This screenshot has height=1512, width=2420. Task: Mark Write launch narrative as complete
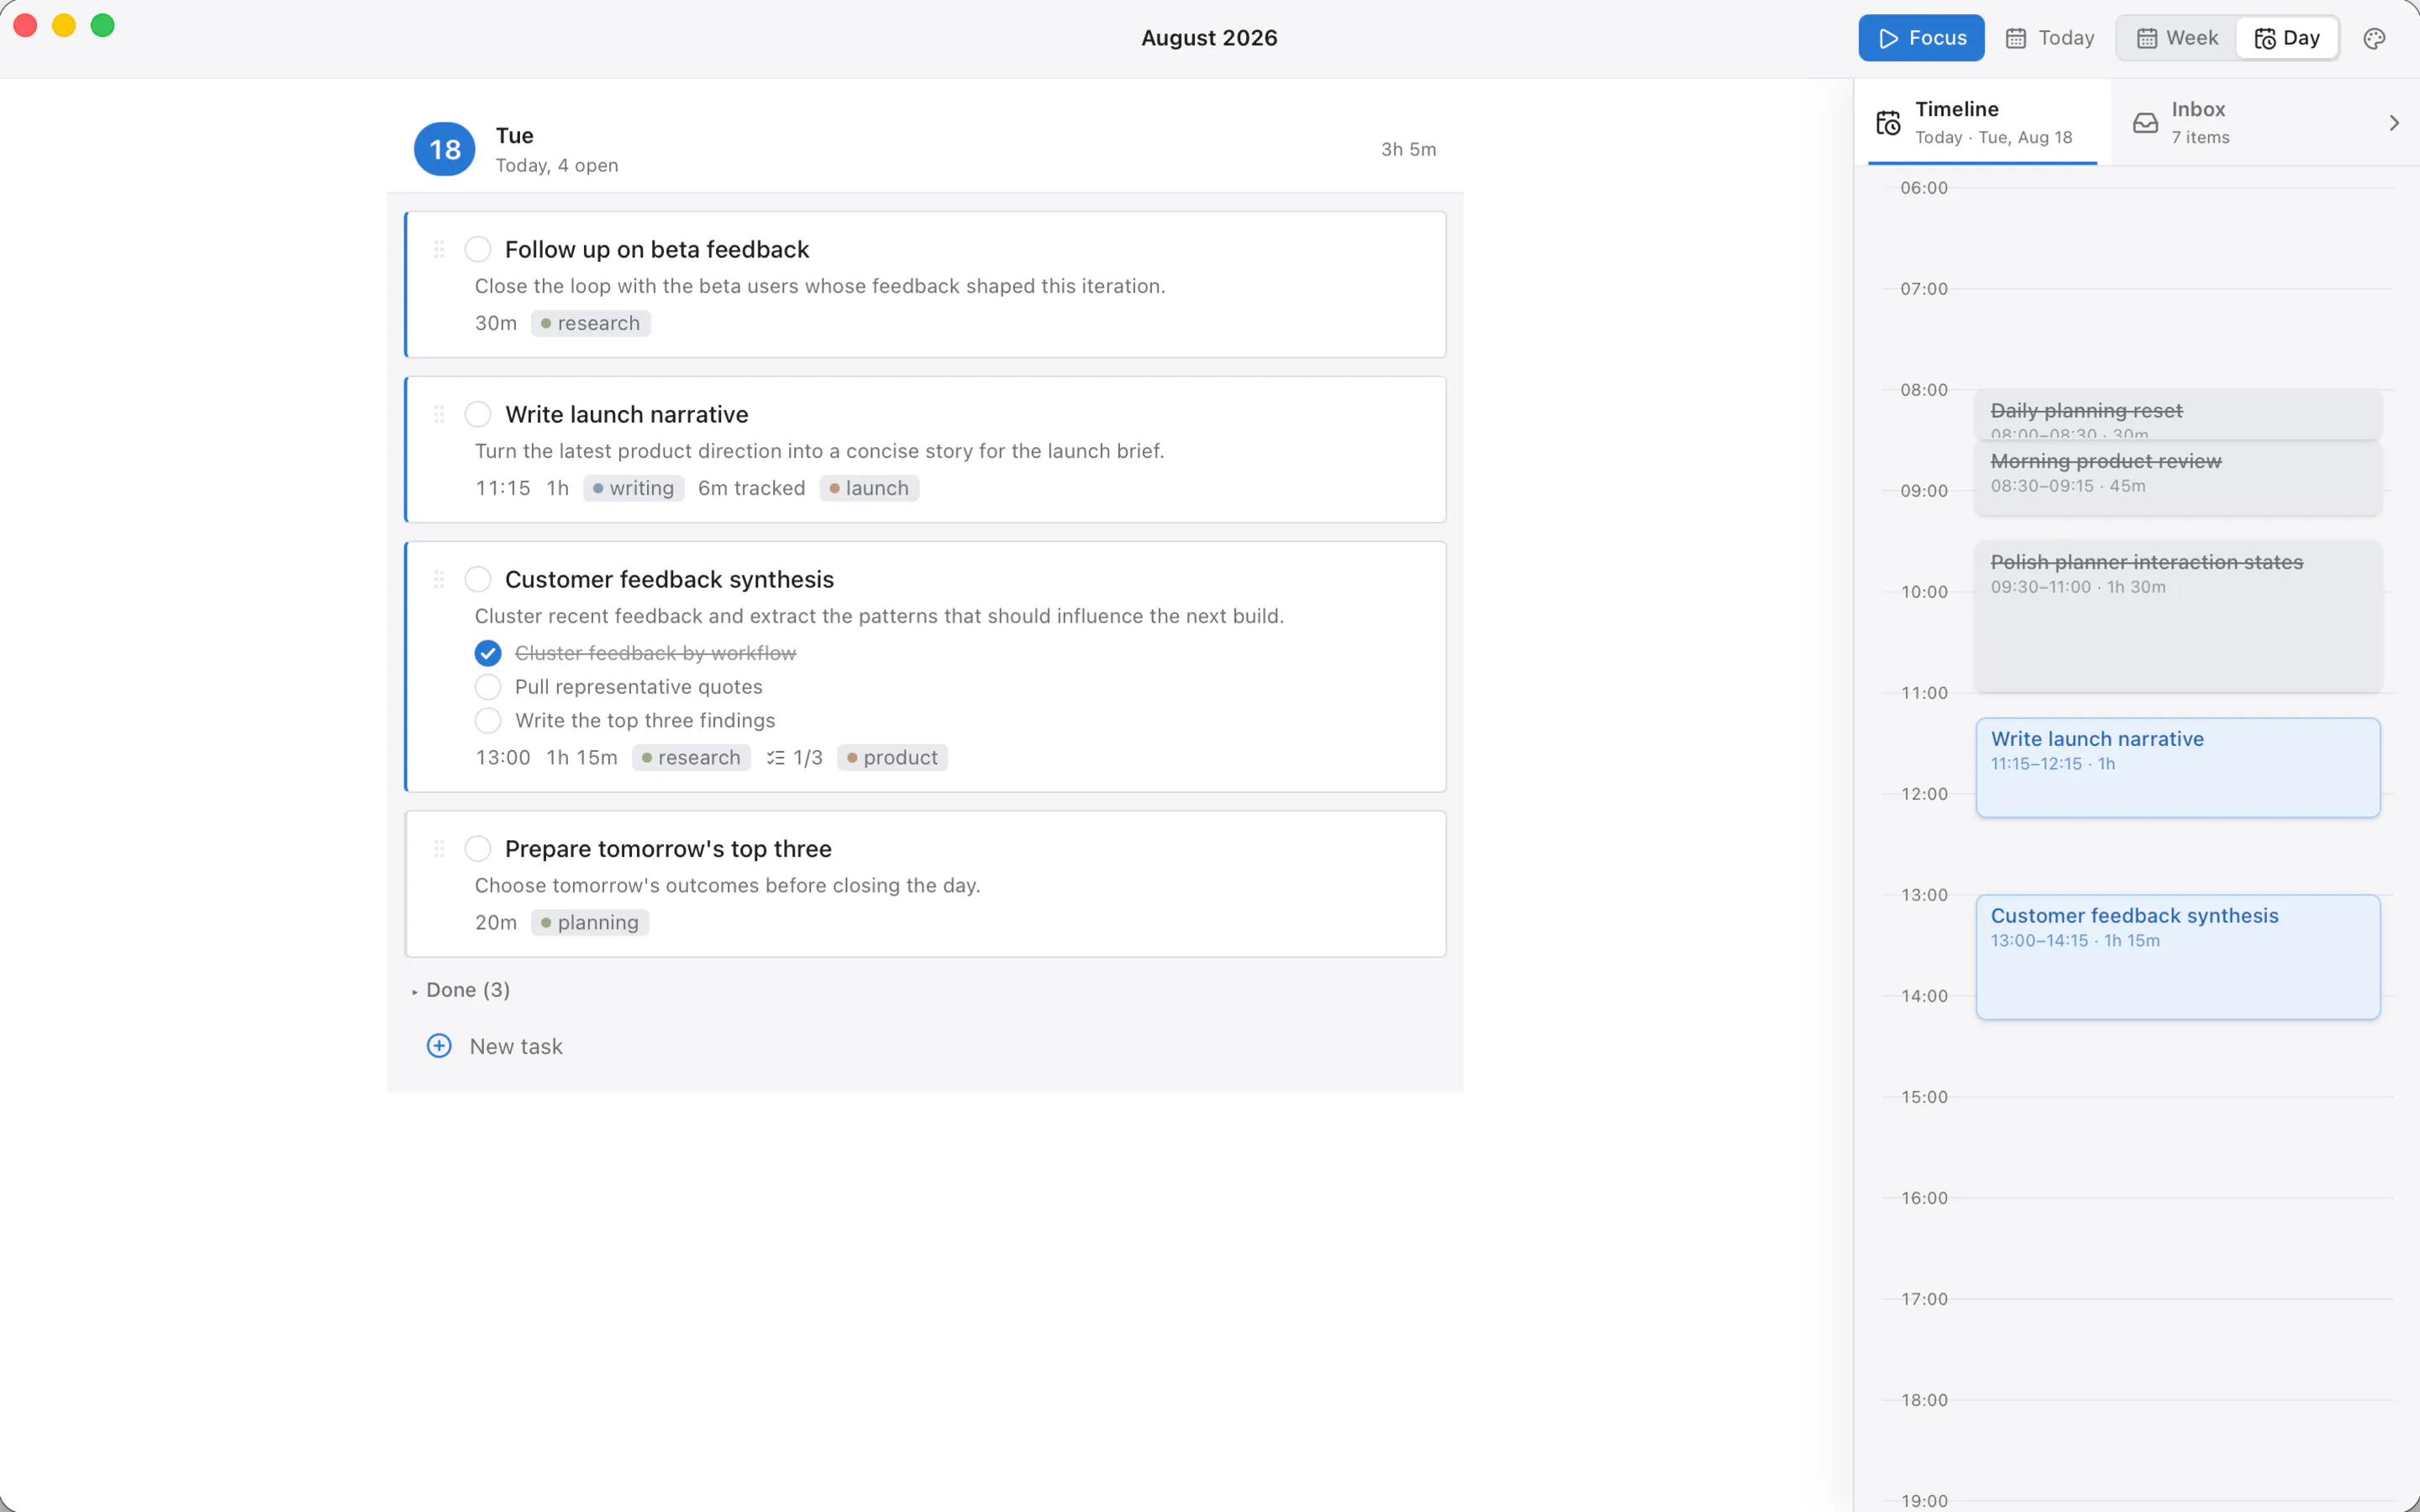click(x=478, y=414)
